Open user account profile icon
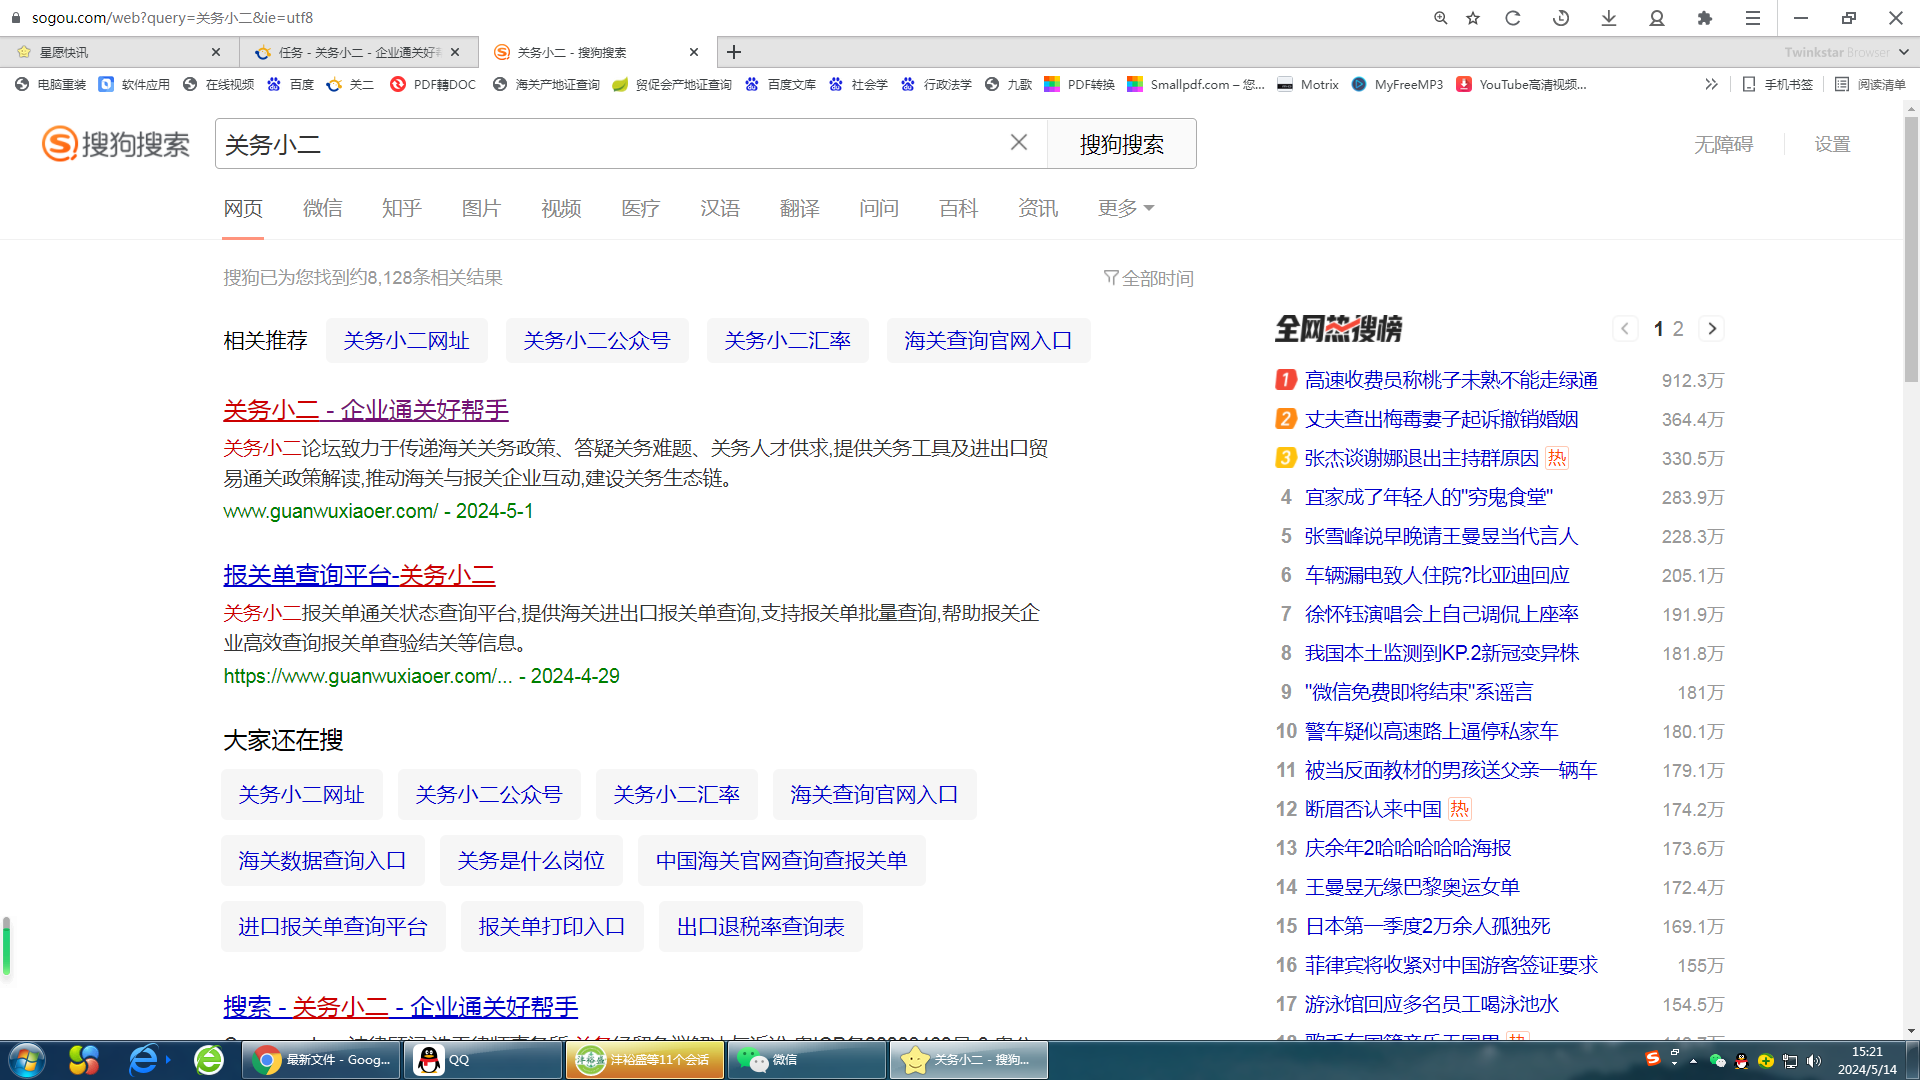The width and height of the screenshot is (1920, 1080). (1657, 18)
